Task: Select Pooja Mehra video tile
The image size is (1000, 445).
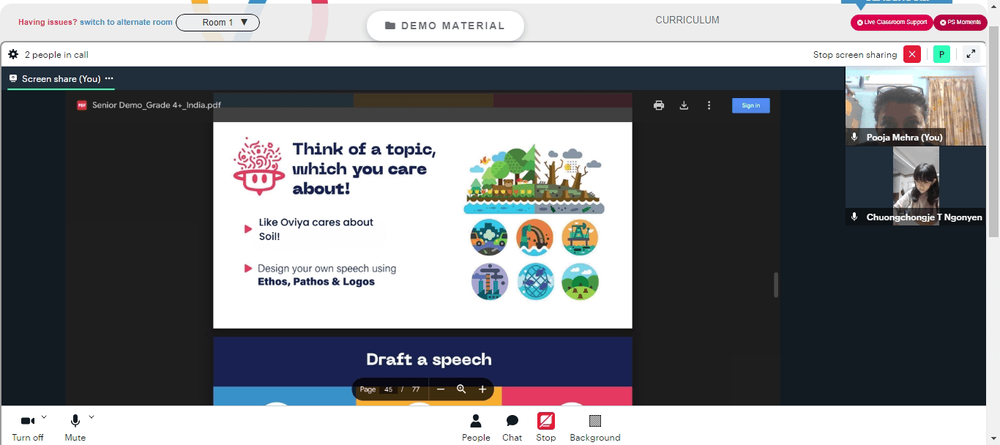Action: coord(915,106)
